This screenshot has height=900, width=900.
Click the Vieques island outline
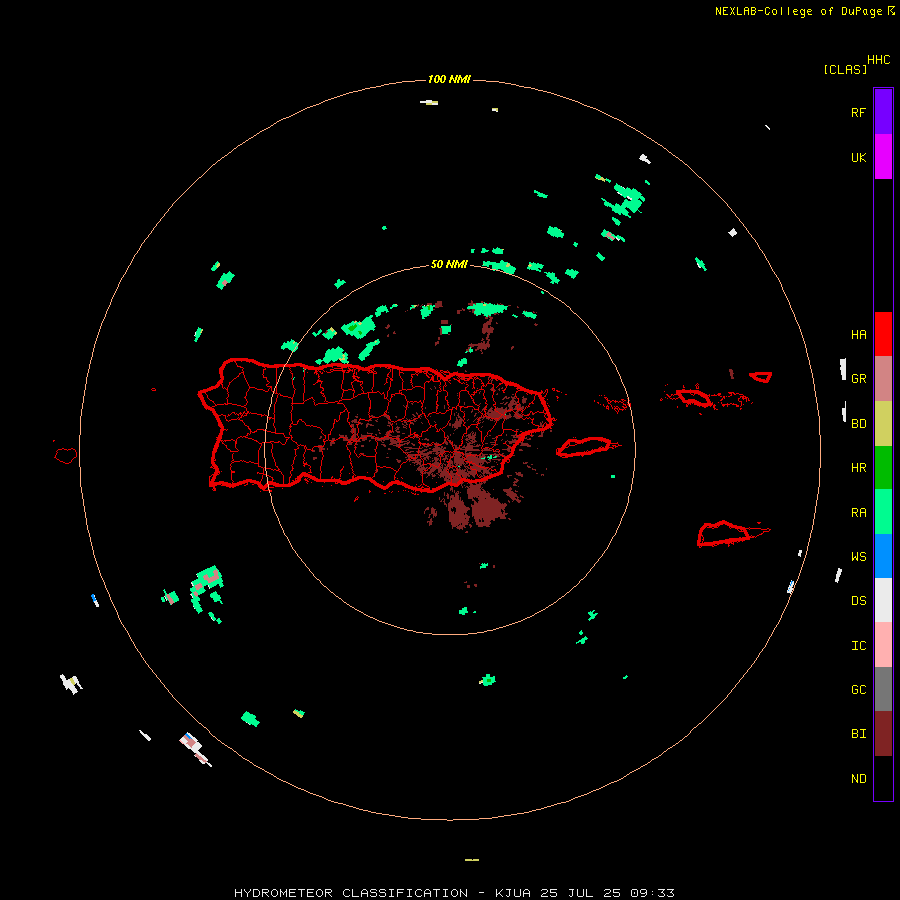pyautogui.click(x=584, y=447)
